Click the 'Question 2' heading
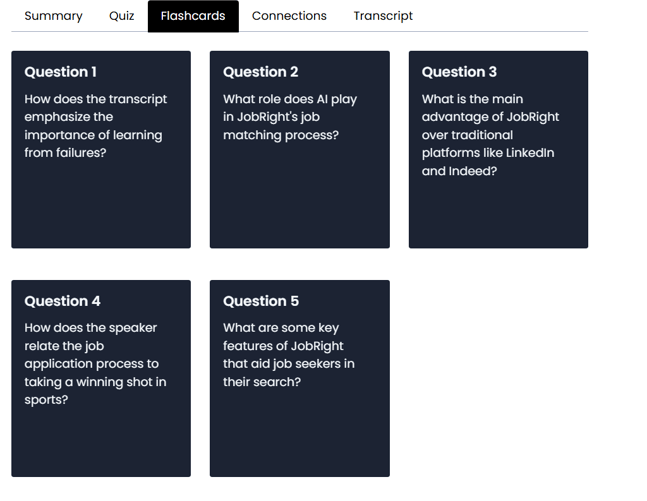The width and height of the screenshot is (647, 501). coord(260,72)
